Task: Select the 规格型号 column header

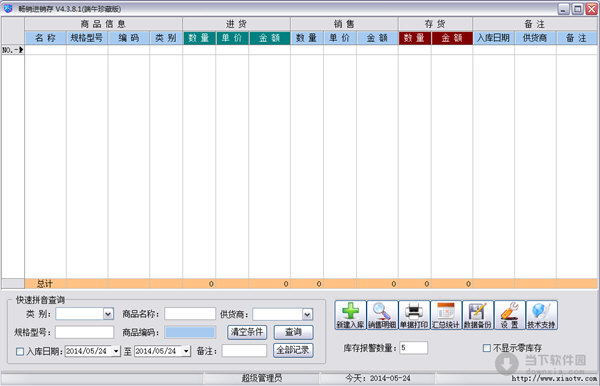Action: click(87, 38)
